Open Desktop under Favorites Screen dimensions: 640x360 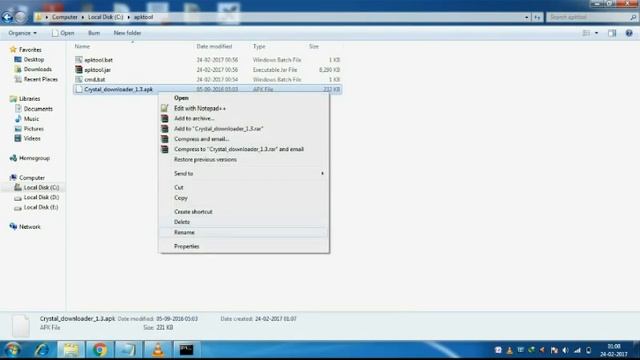[33, 60]
